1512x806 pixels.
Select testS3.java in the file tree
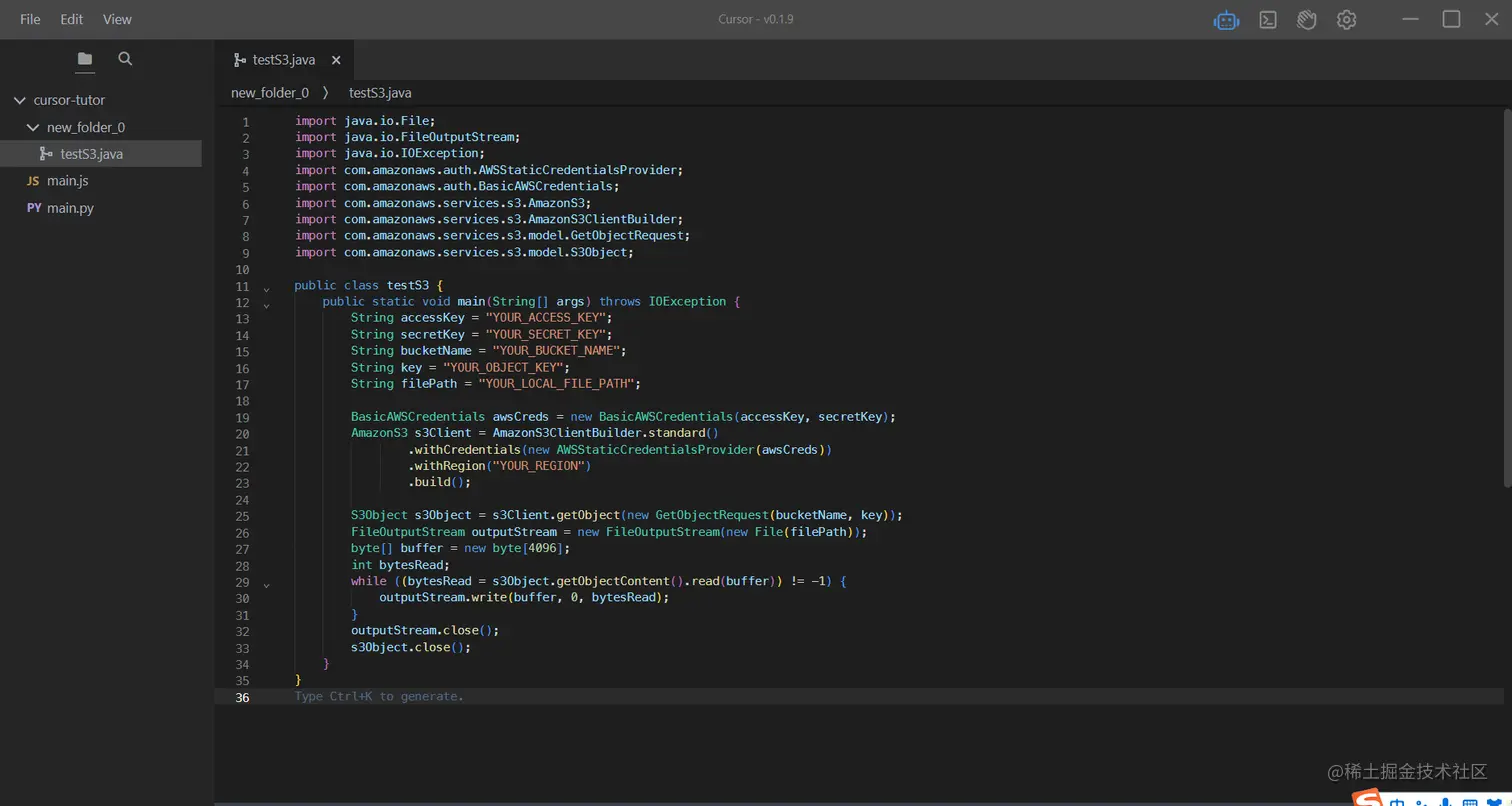point(101,154)
